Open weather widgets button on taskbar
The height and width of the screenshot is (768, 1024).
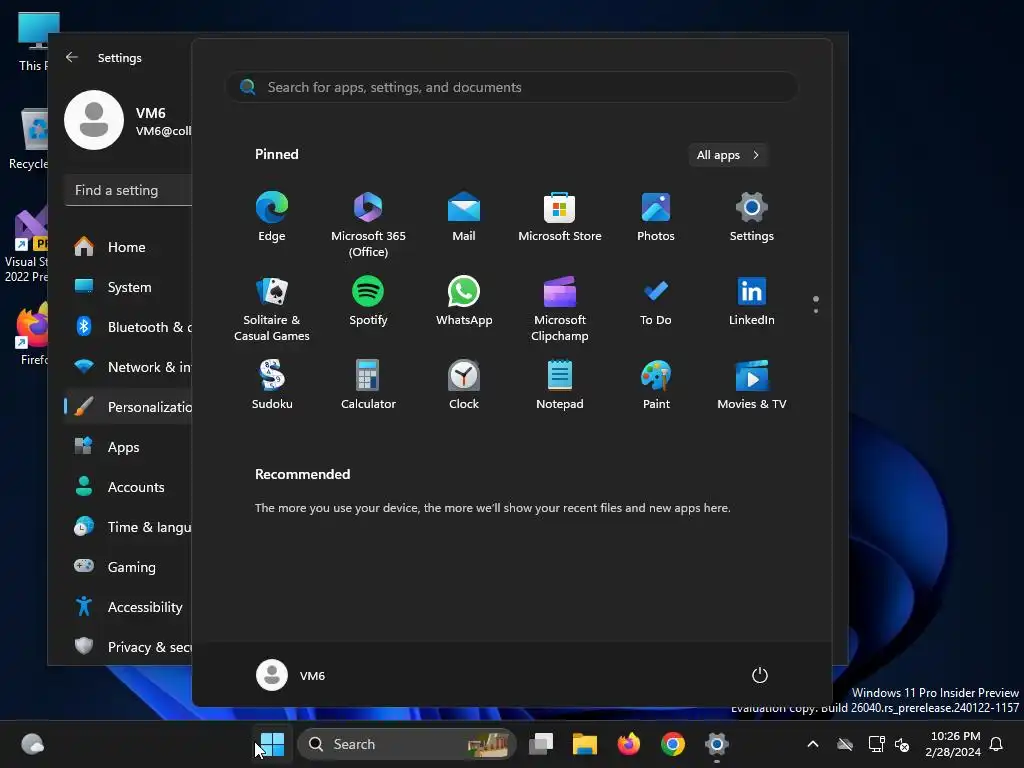coord(33,744)
